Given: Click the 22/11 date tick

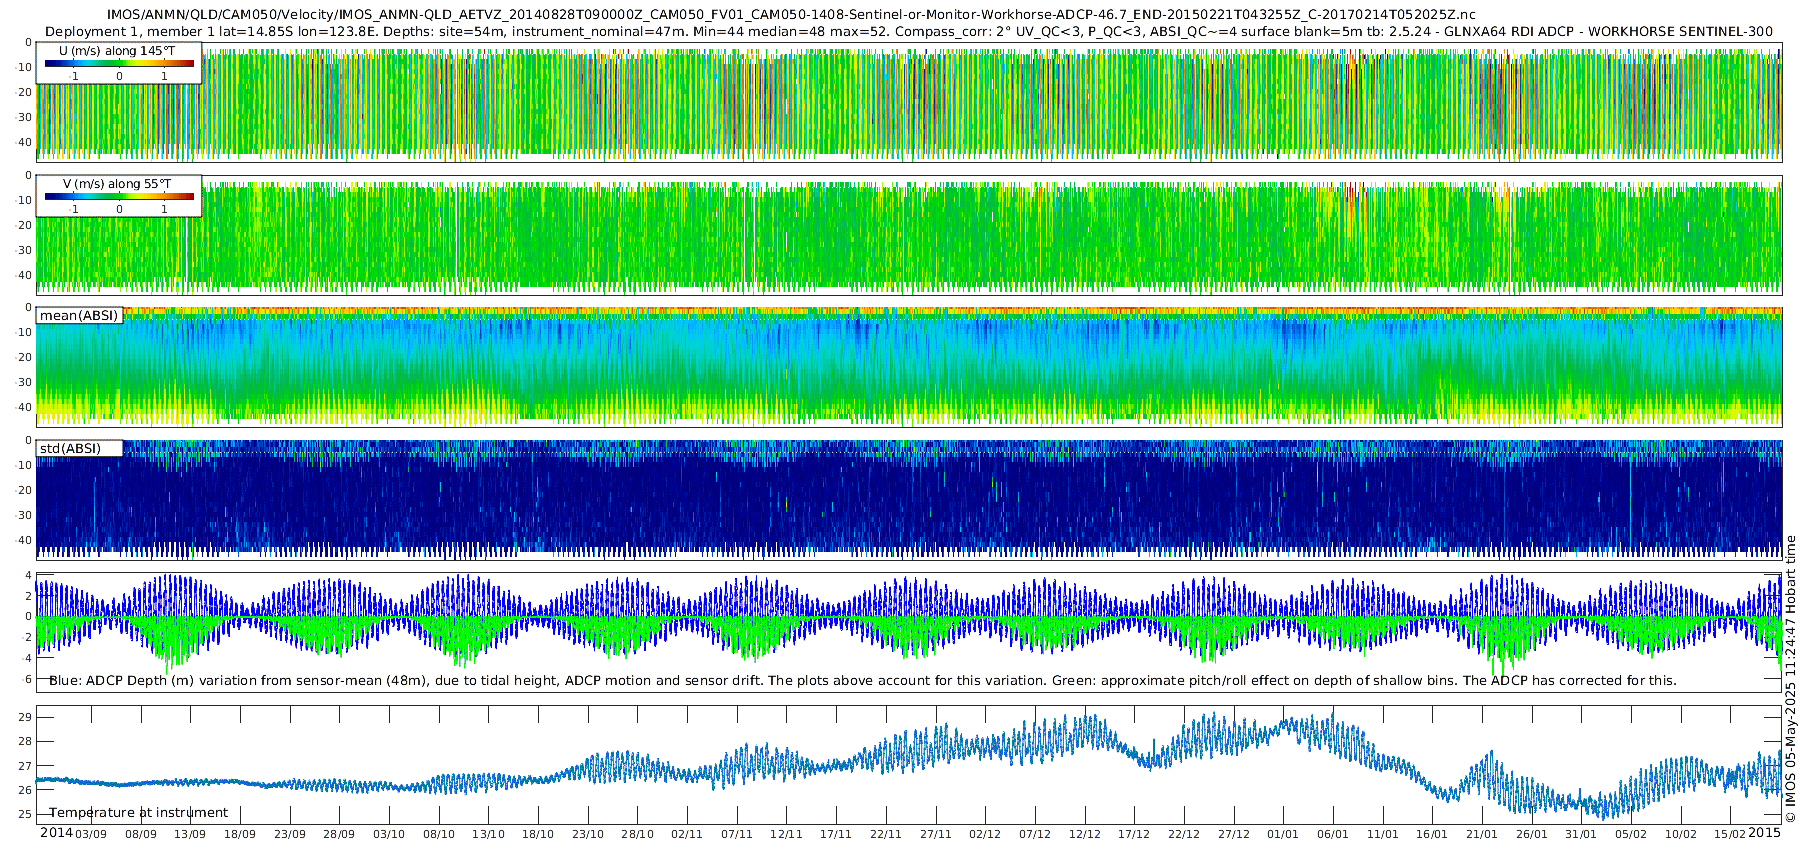Looking at the screenshot, I should click(x=886, y=834).
